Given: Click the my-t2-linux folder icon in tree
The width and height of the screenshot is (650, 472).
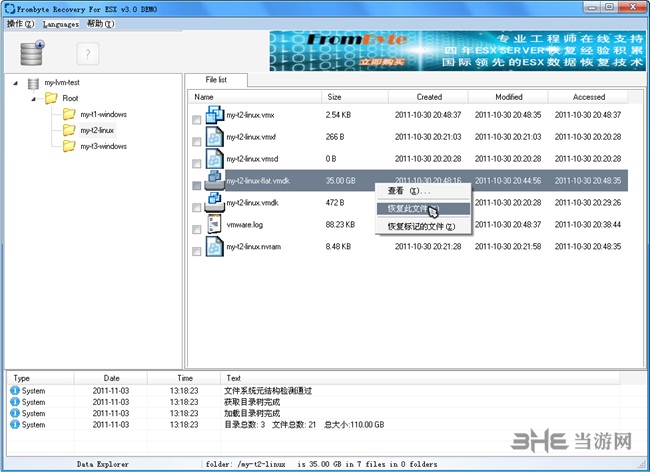Looking at the screenshot, I should [69, 130].
